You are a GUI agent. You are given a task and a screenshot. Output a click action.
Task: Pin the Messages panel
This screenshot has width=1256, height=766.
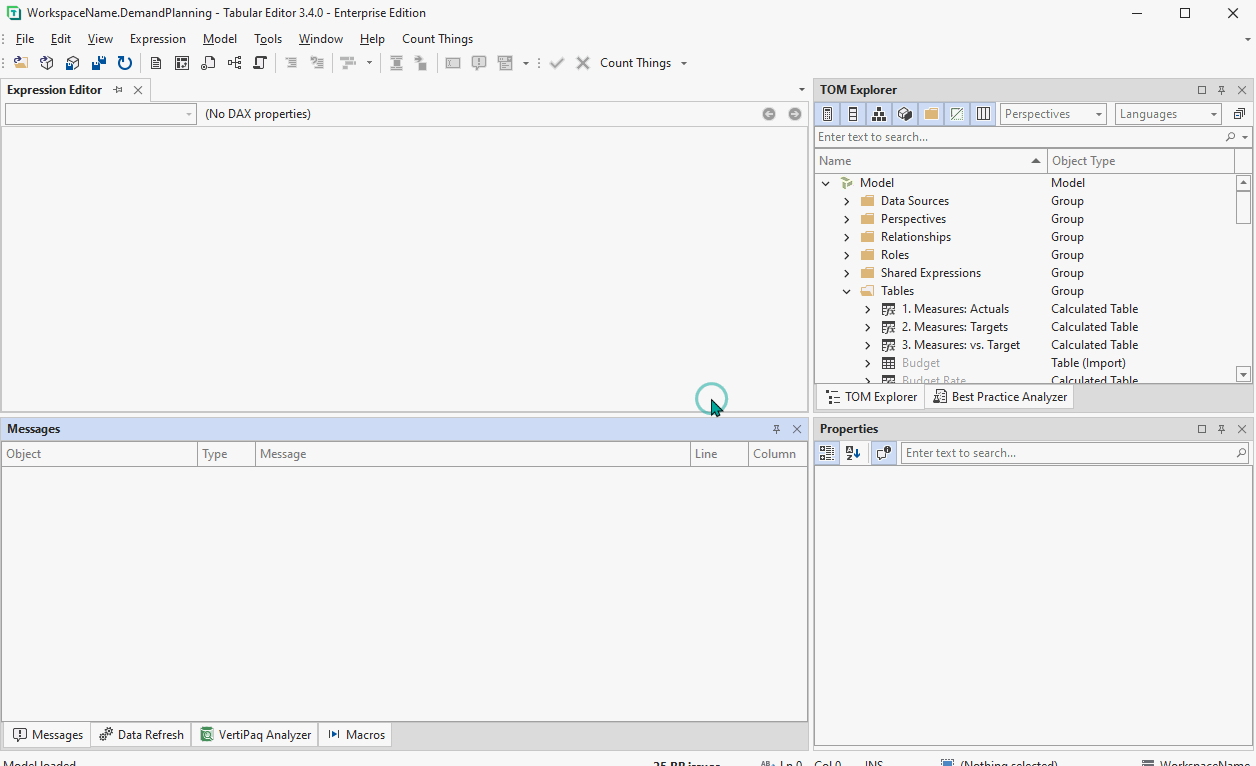pyautogui.click(x=776, y=429)
